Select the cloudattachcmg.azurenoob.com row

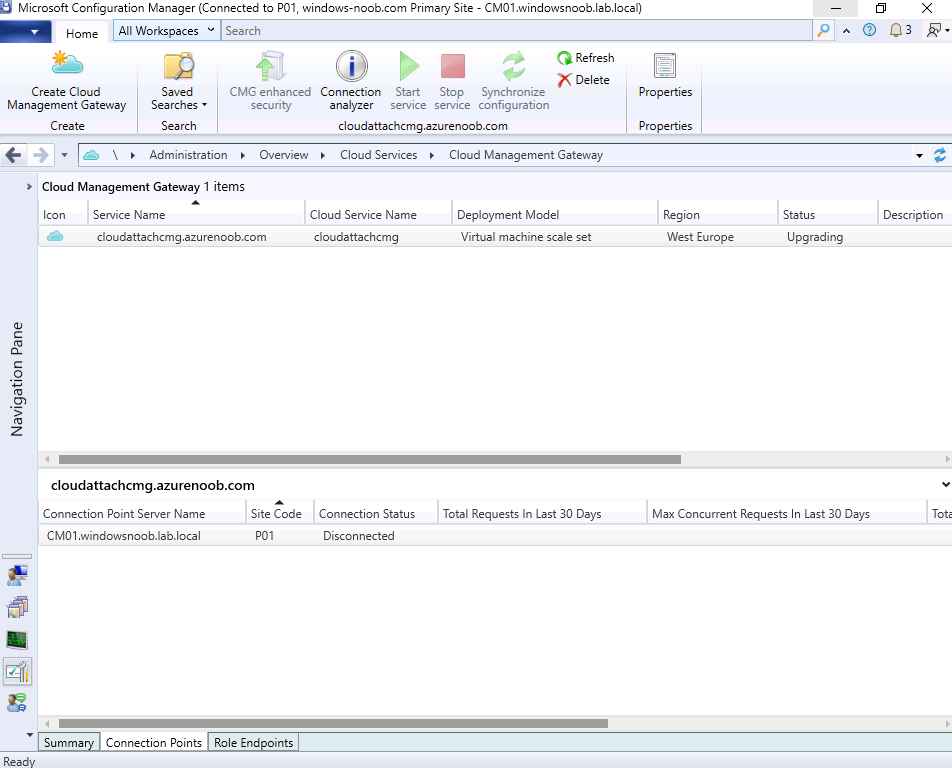tap(495, 237)
